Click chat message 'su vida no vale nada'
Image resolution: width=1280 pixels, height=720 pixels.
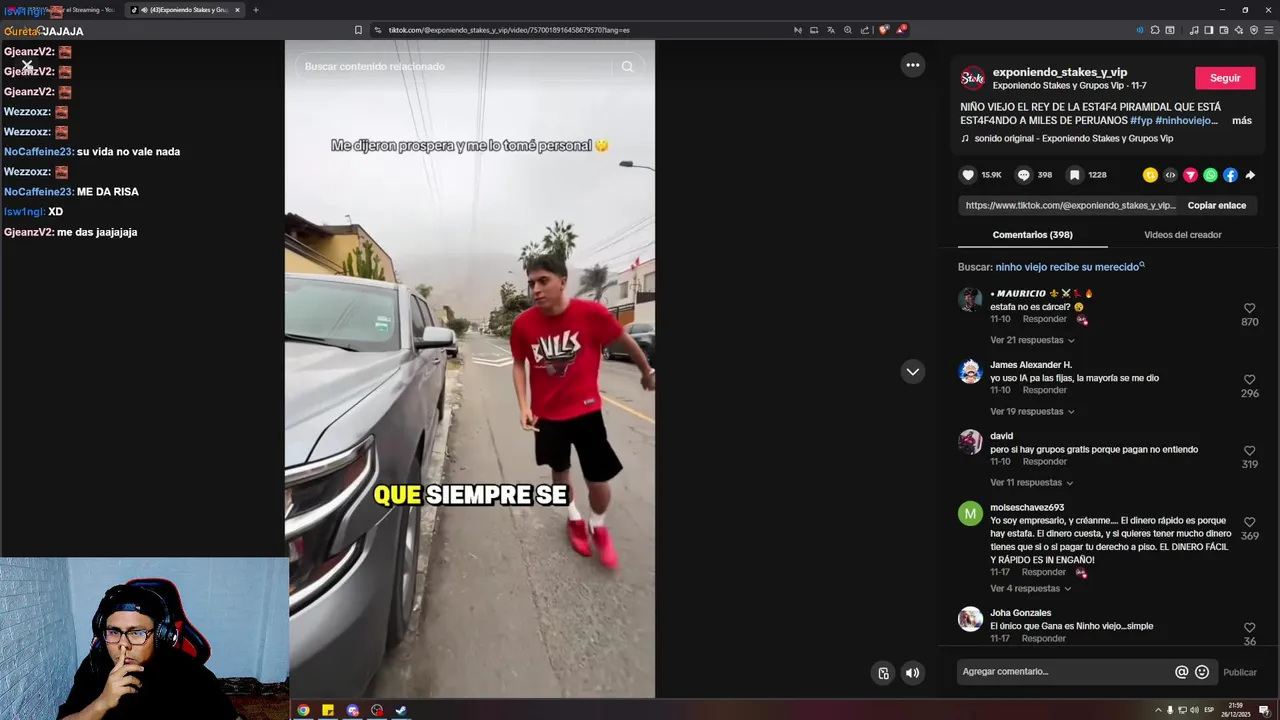128,152
